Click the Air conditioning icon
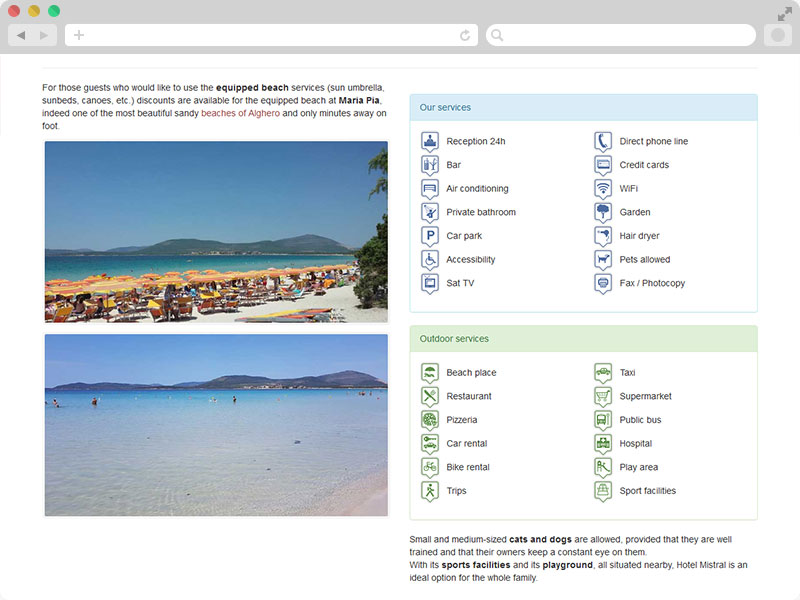The height and width of the screenshot is (600, 800). pyautogui.click(x=430, y=188)
